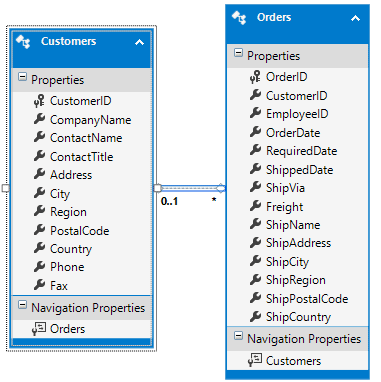This screenshot has width=381, height=382.
Task: Collapse Navigation Properties in Orders entity
Action: click(x=238, y=336)
